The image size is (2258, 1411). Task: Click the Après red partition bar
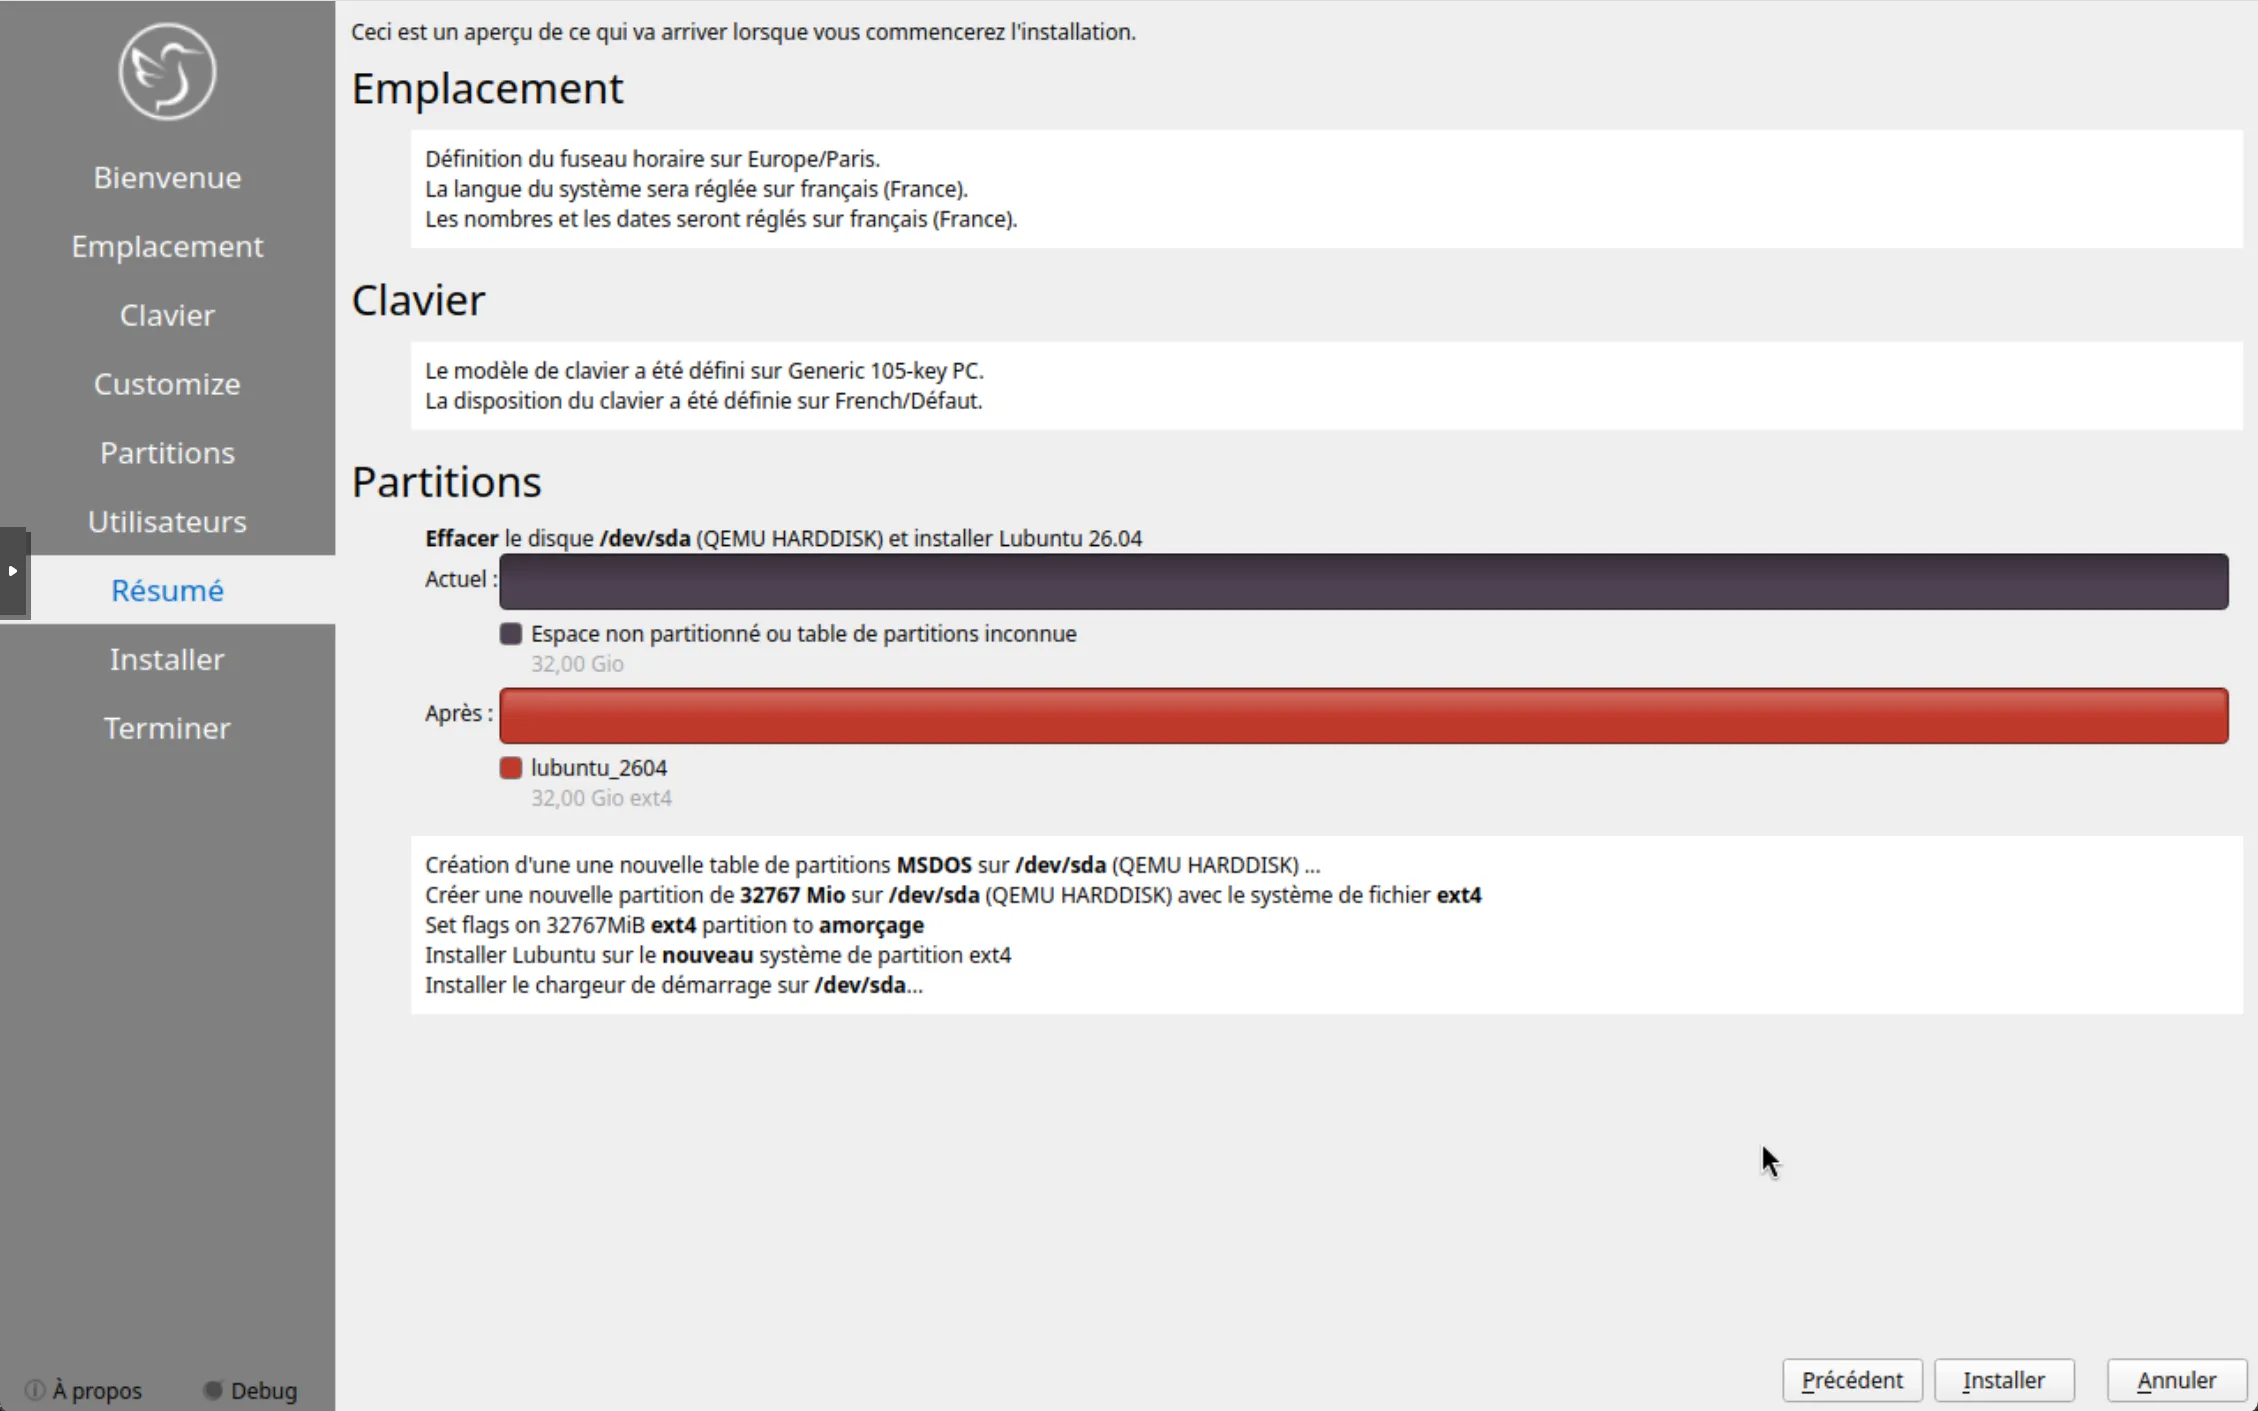[x=1364, y=716]
